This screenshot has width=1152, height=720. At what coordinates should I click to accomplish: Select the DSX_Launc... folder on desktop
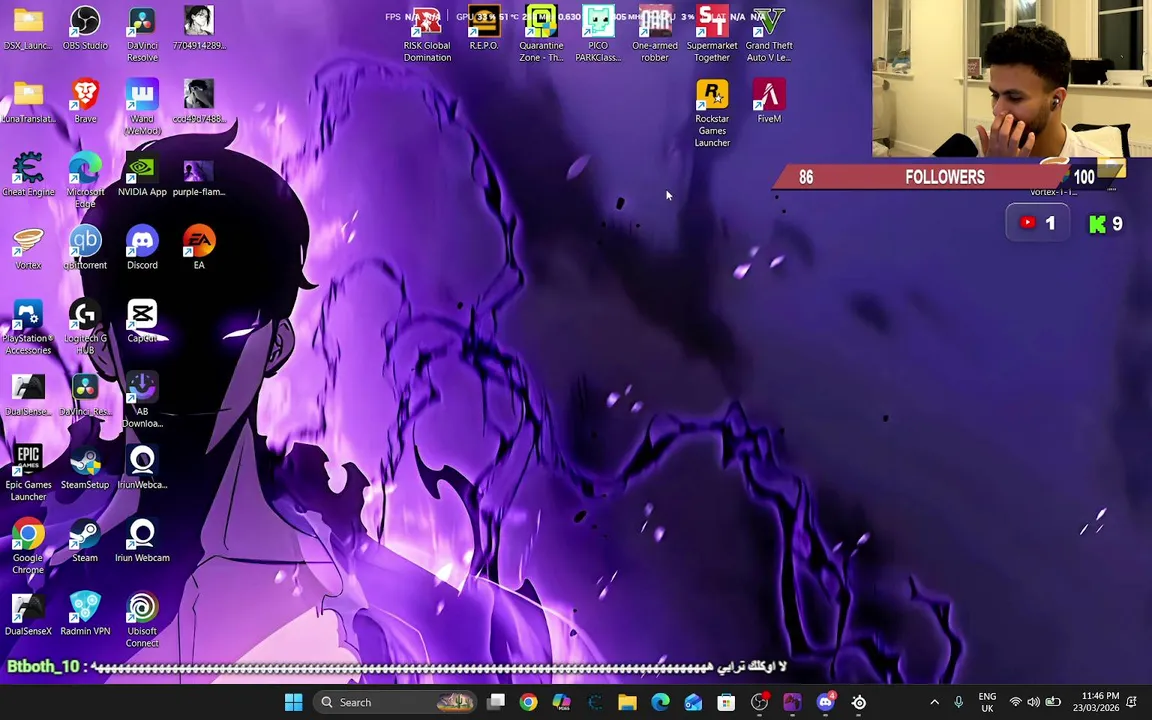[x=28, y=28]
